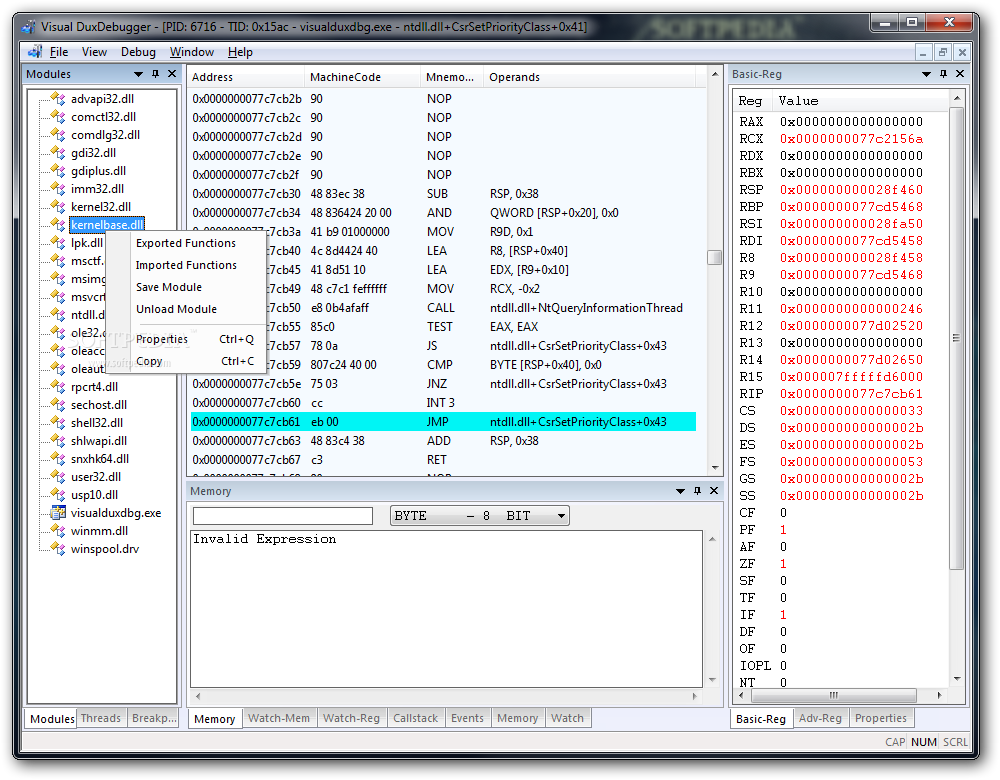Close the Basic-Reg panel
The height and width of the screenshot is (780, 1000).
pyautogui.click(x=960, y=74)
